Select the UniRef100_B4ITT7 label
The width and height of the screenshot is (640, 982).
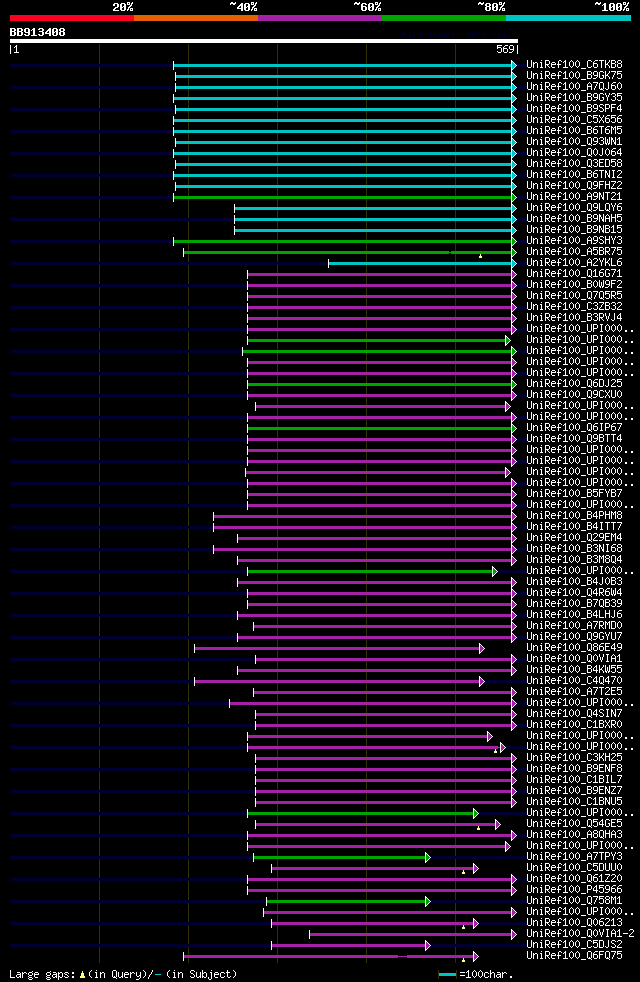pos(574,527)
